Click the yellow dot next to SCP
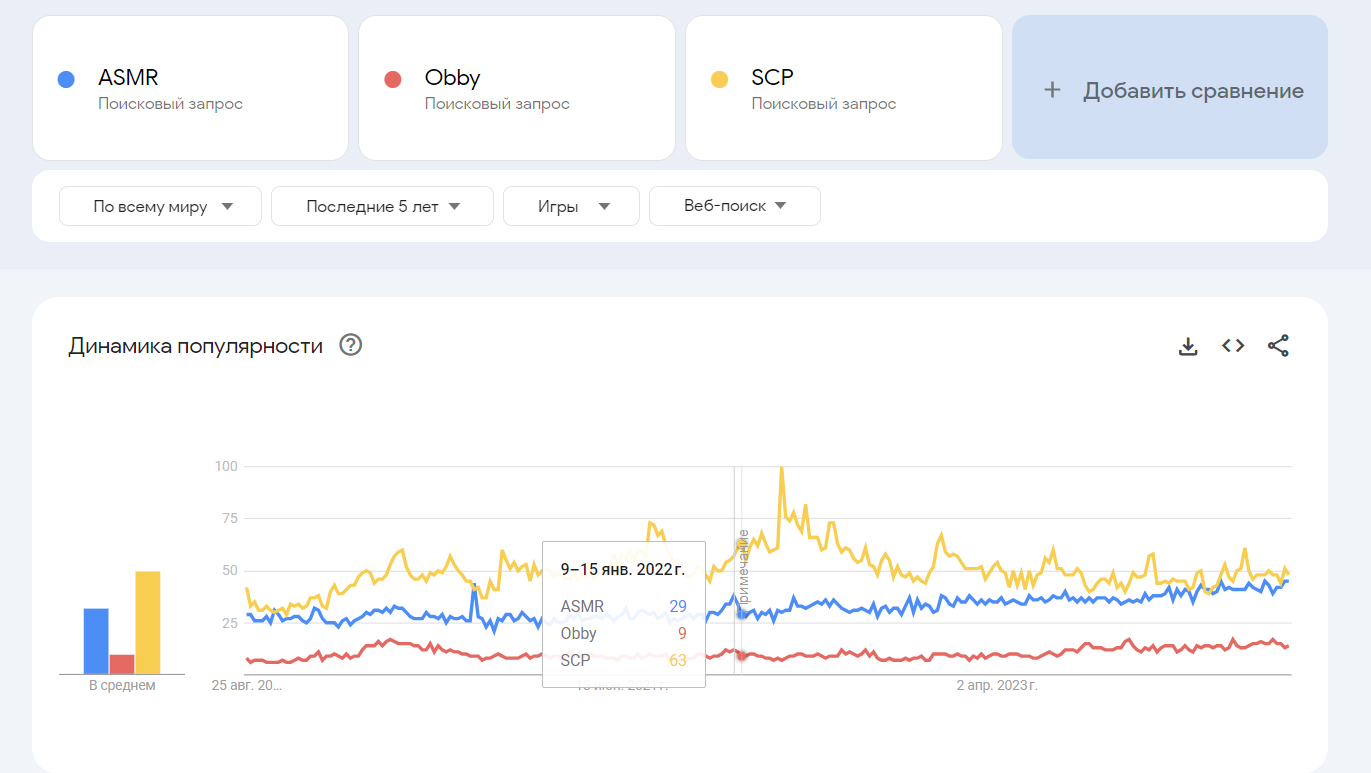 point(719,79)
